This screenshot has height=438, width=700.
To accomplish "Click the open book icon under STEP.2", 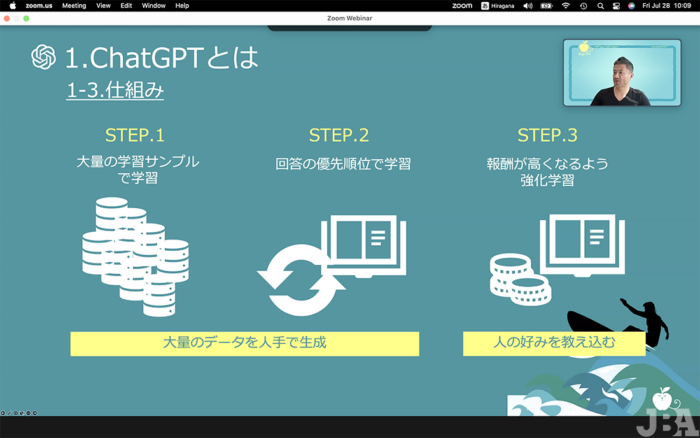I will 363,246.
